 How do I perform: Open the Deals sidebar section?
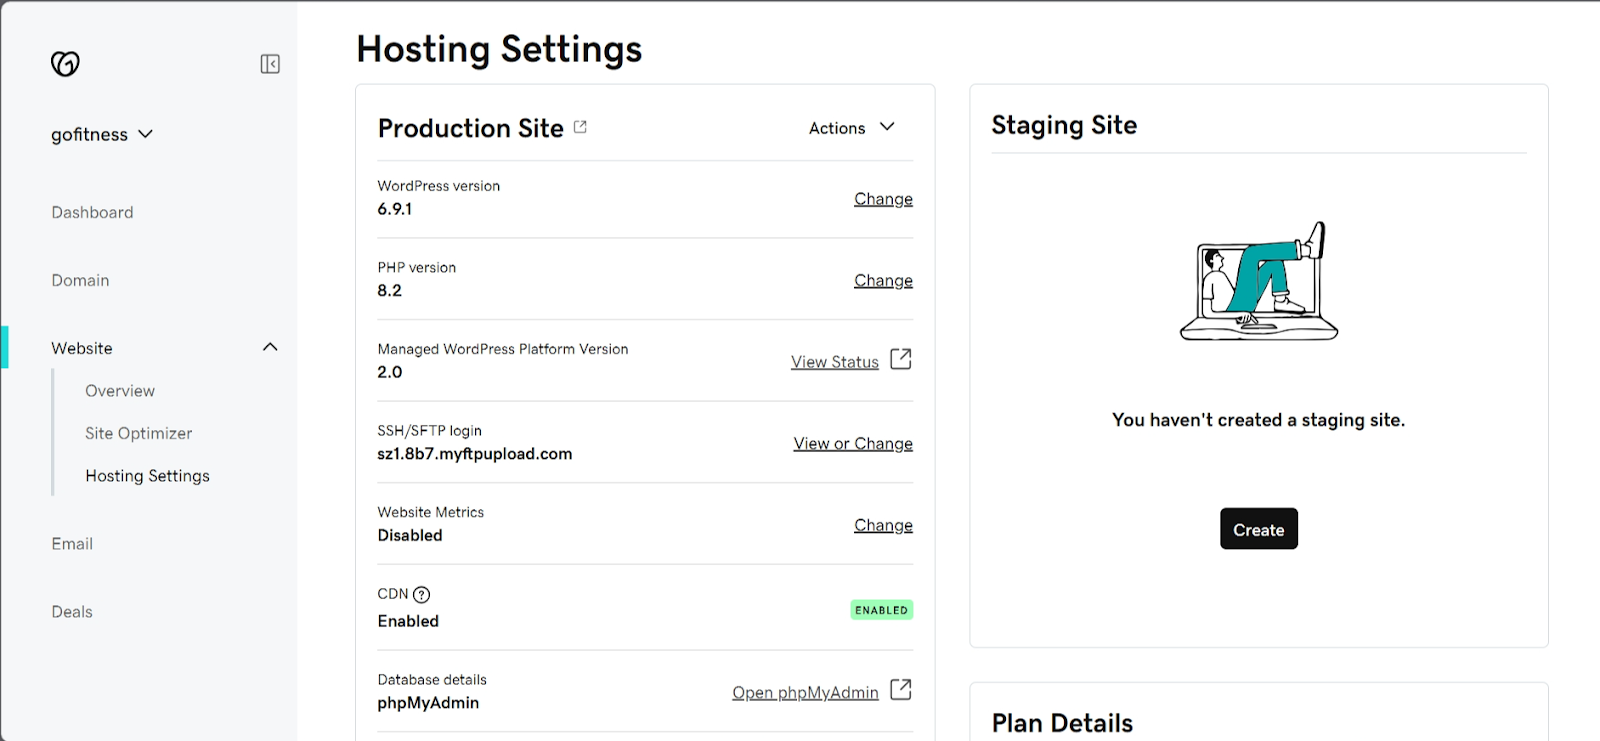(72, 612)
